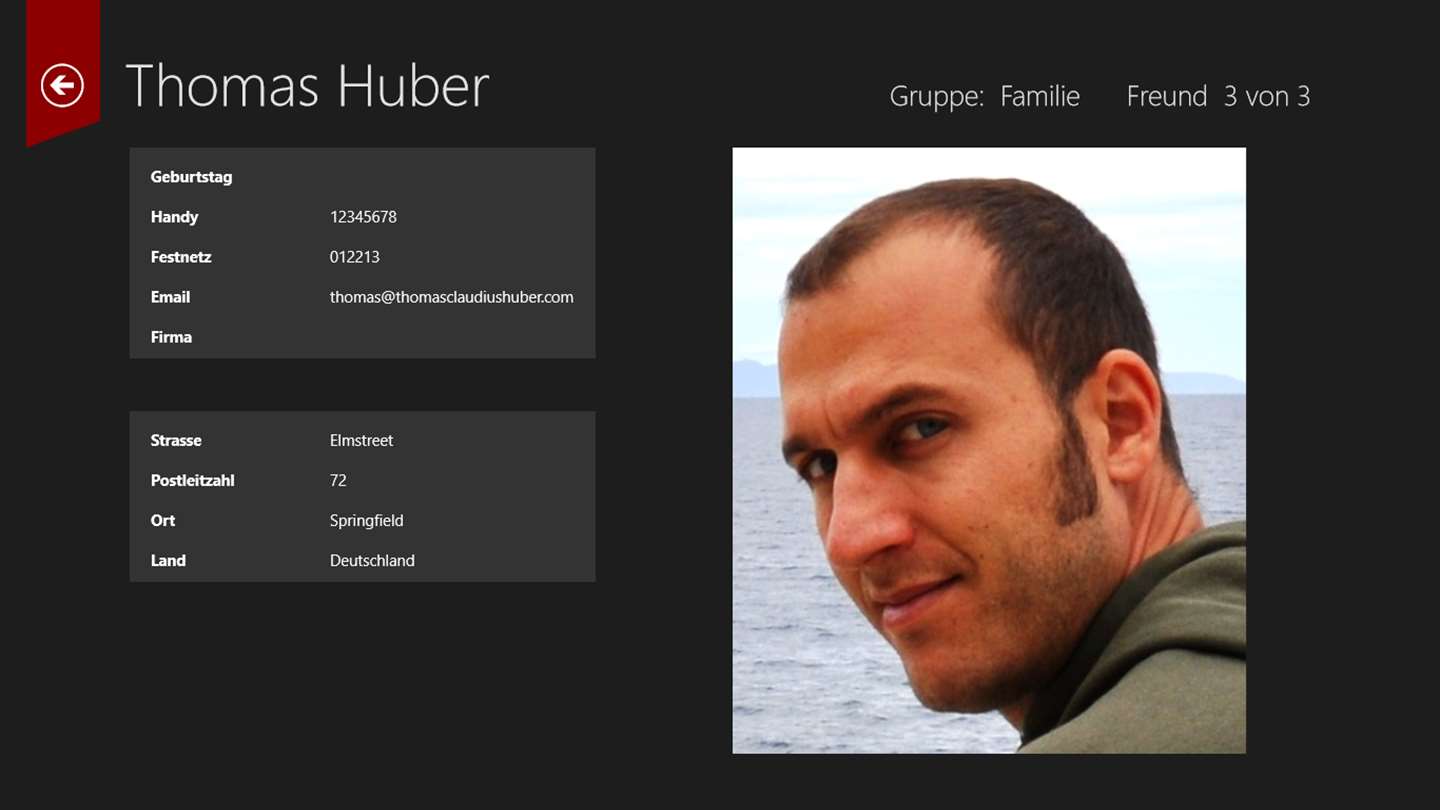The width and height of the screenshot is (1440, 810).
Task: Click the Gruppe: Familie label
Action: point(985,96)
